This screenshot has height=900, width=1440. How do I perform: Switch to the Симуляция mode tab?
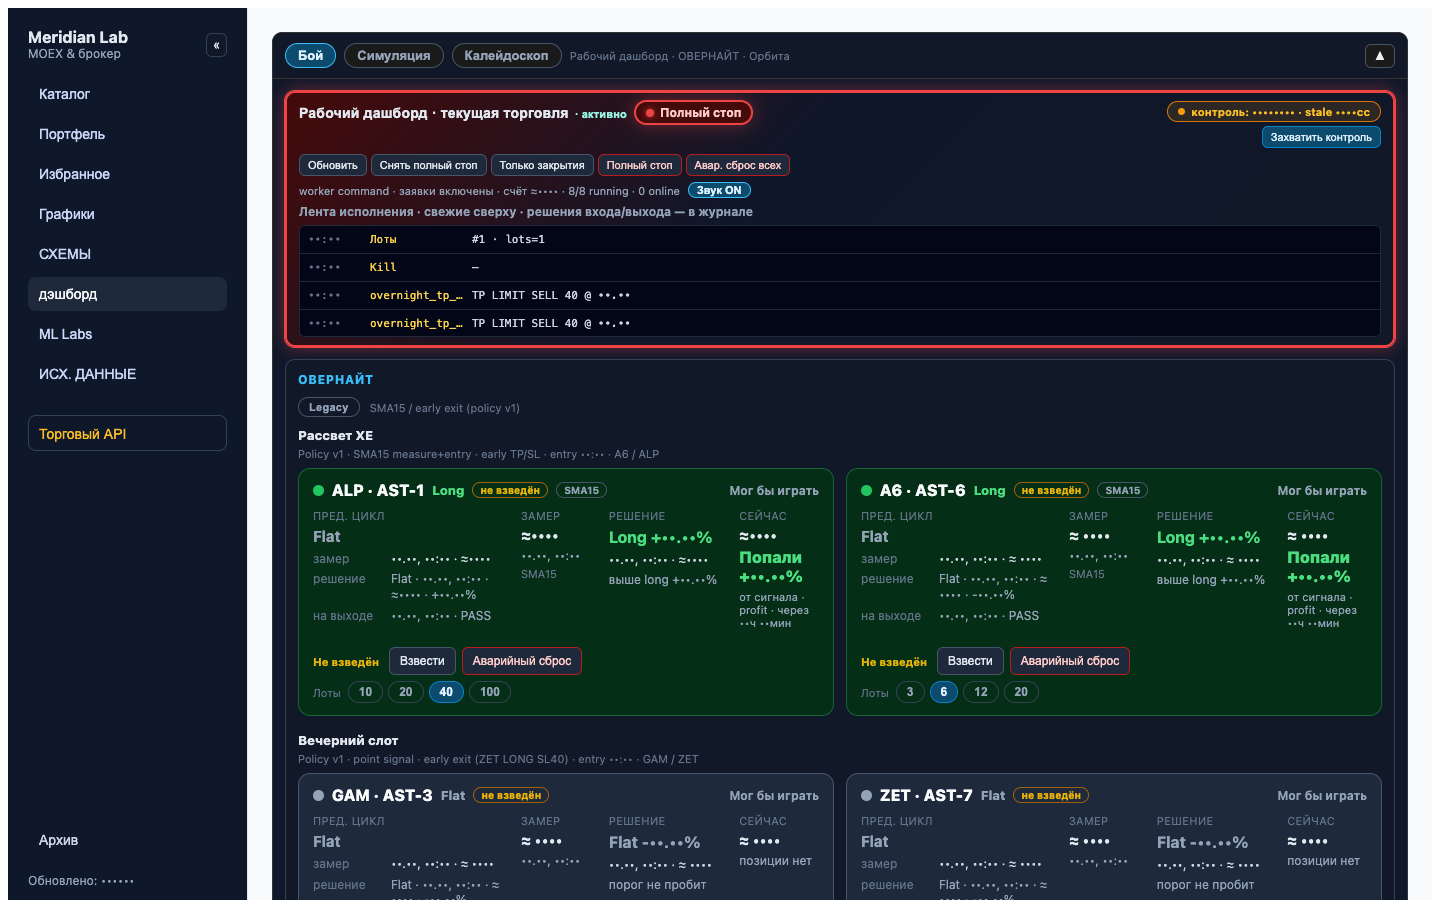394,56
